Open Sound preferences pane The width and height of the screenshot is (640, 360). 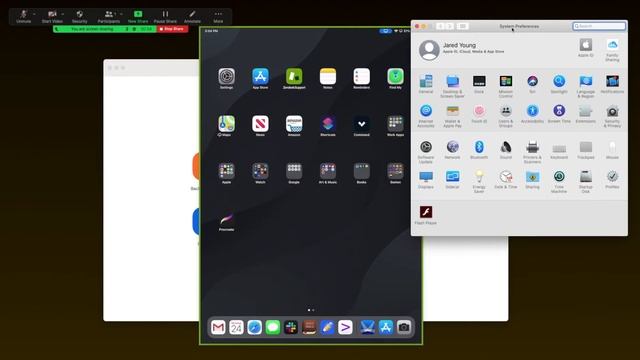click(506, 149)
